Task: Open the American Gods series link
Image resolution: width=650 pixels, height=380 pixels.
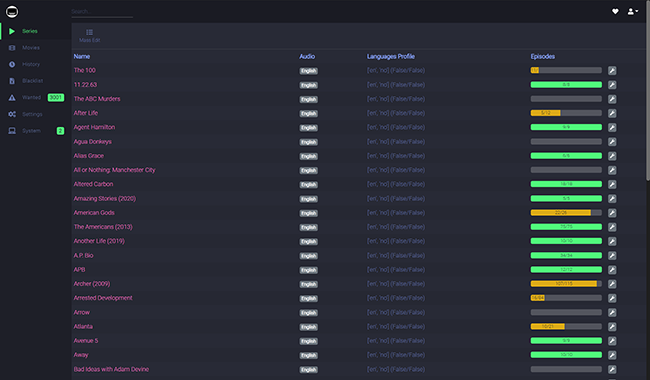Action: [94, 213]
